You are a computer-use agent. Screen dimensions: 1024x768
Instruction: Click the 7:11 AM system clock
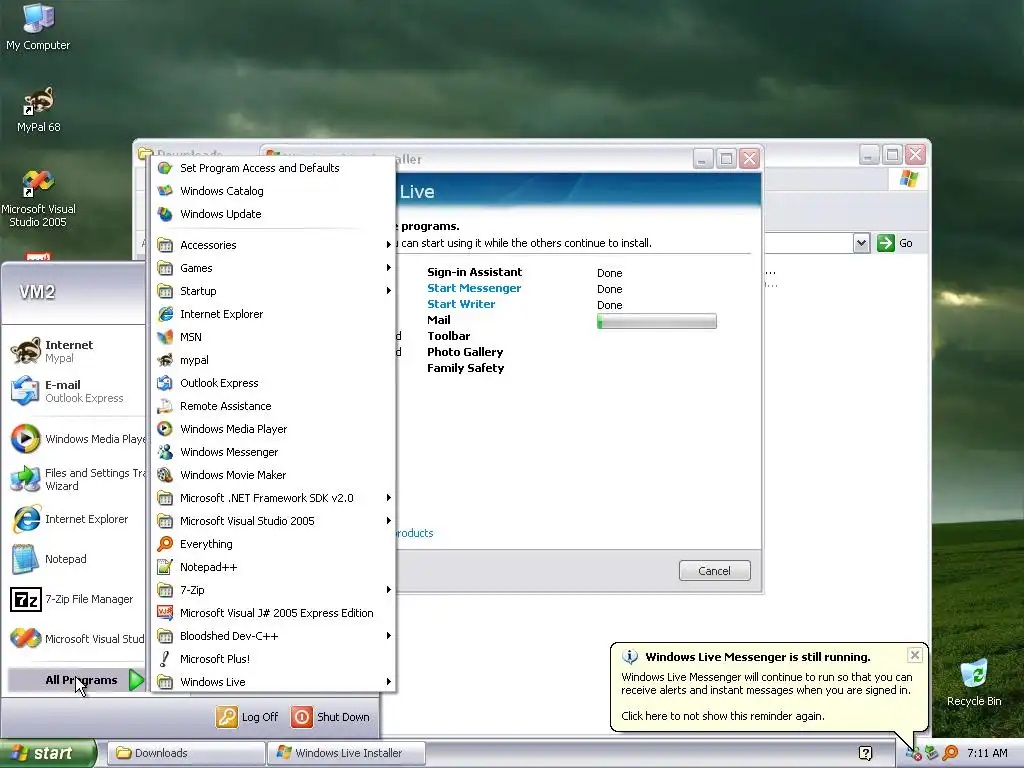(x=987, y=753)
